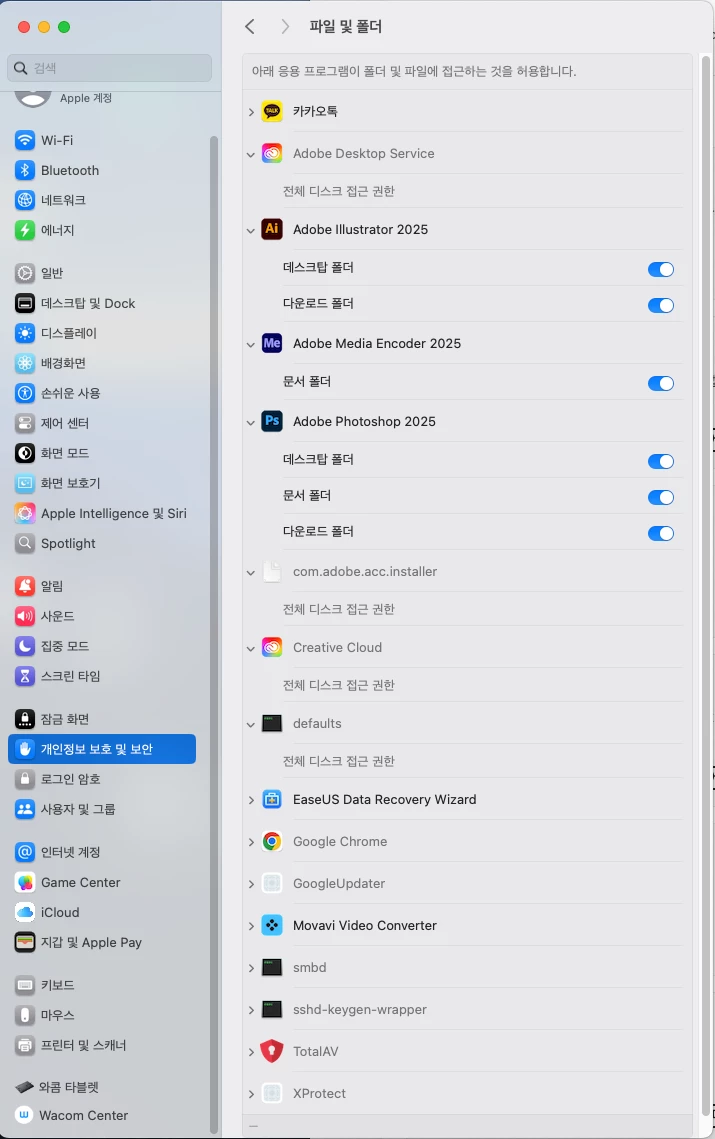Go back with the left arrow button

pyautogui.click(x=250, y=27)
